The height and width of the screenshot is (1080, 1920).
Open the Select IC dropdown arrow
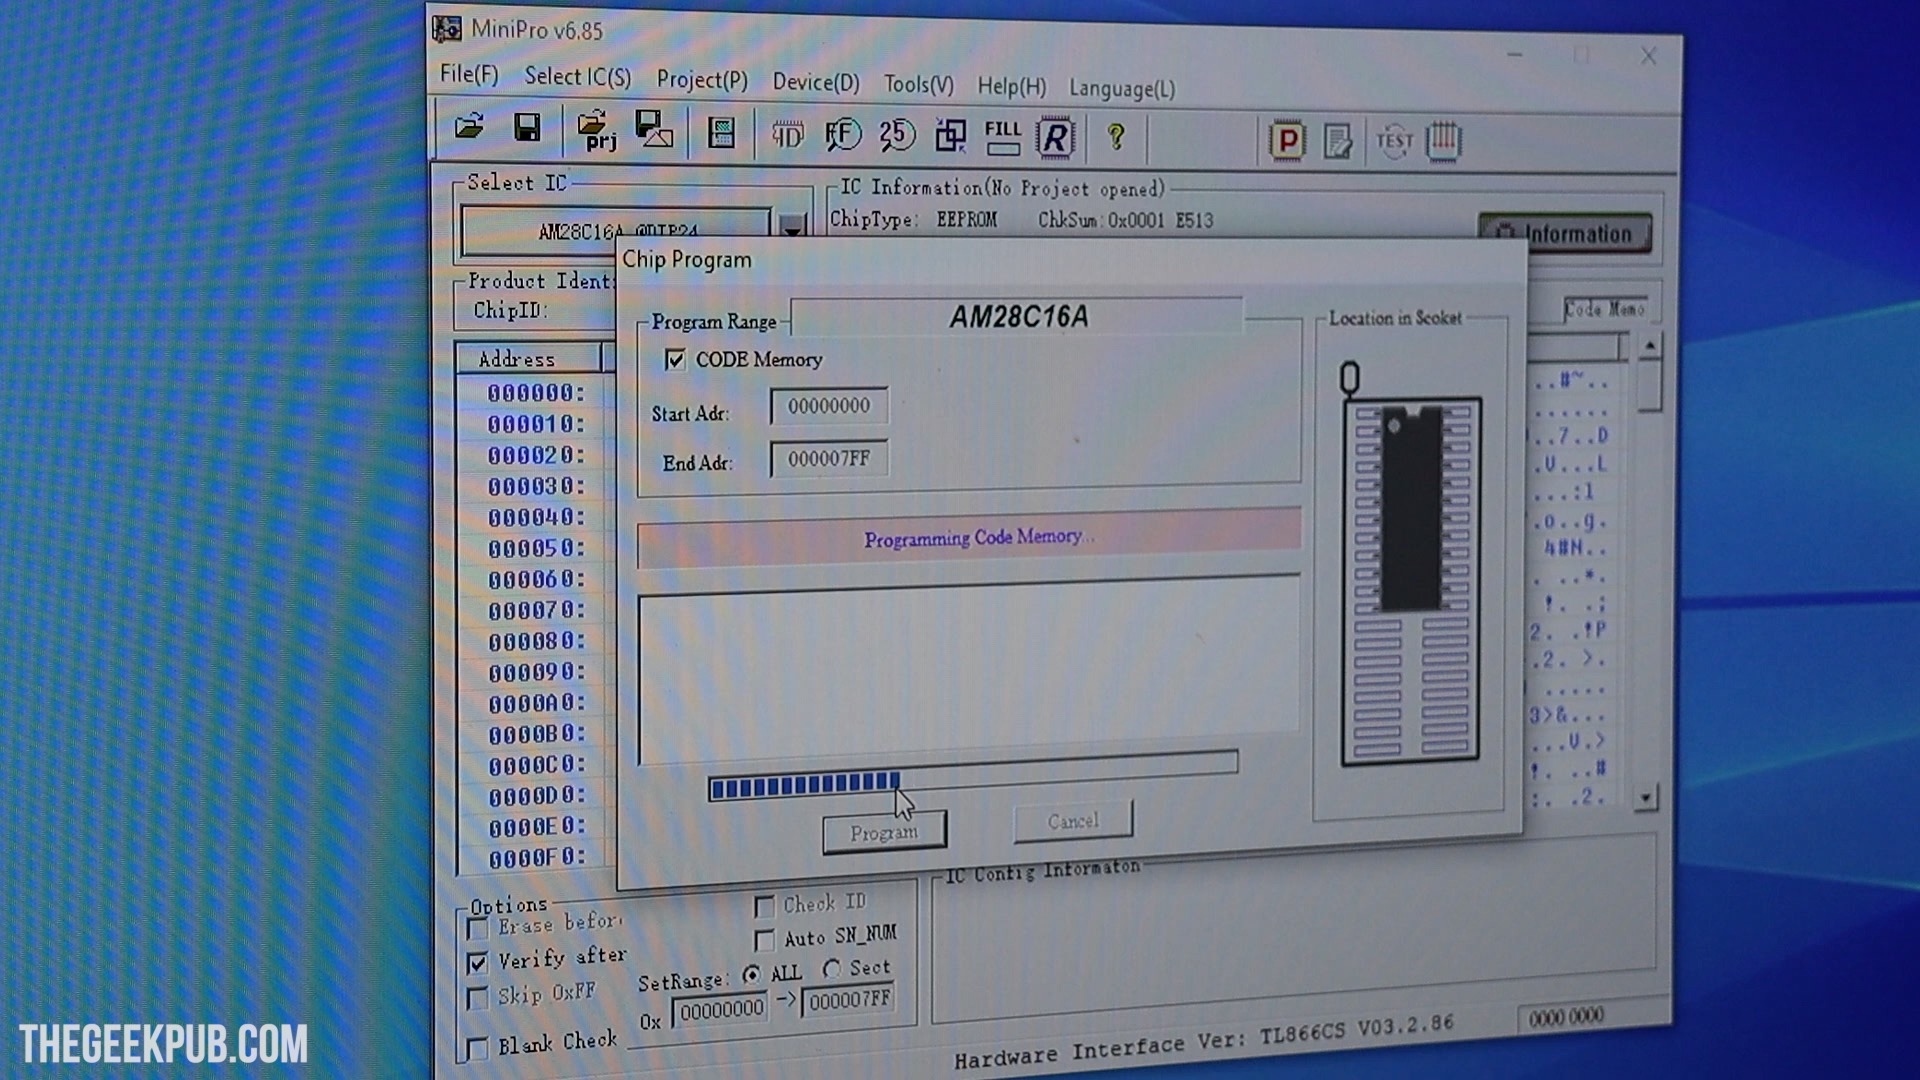click(x=792, y=226)
